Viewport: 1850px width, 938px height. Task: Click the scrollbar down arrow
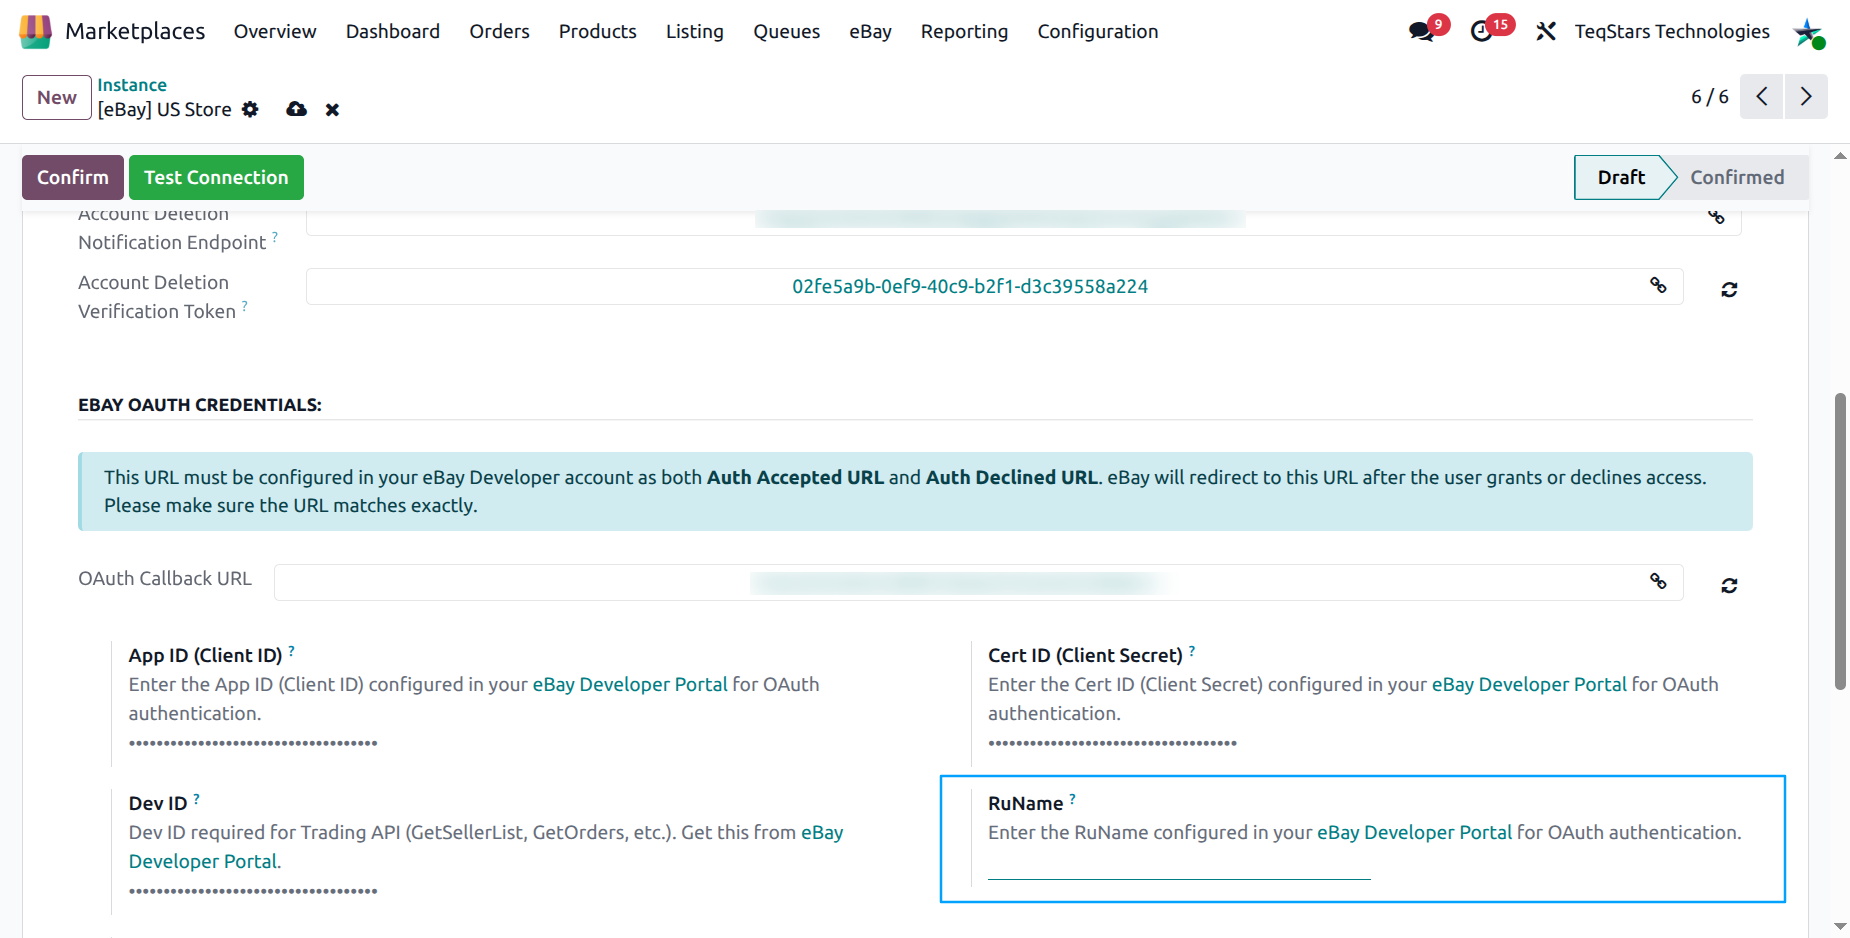[1840, 927]
